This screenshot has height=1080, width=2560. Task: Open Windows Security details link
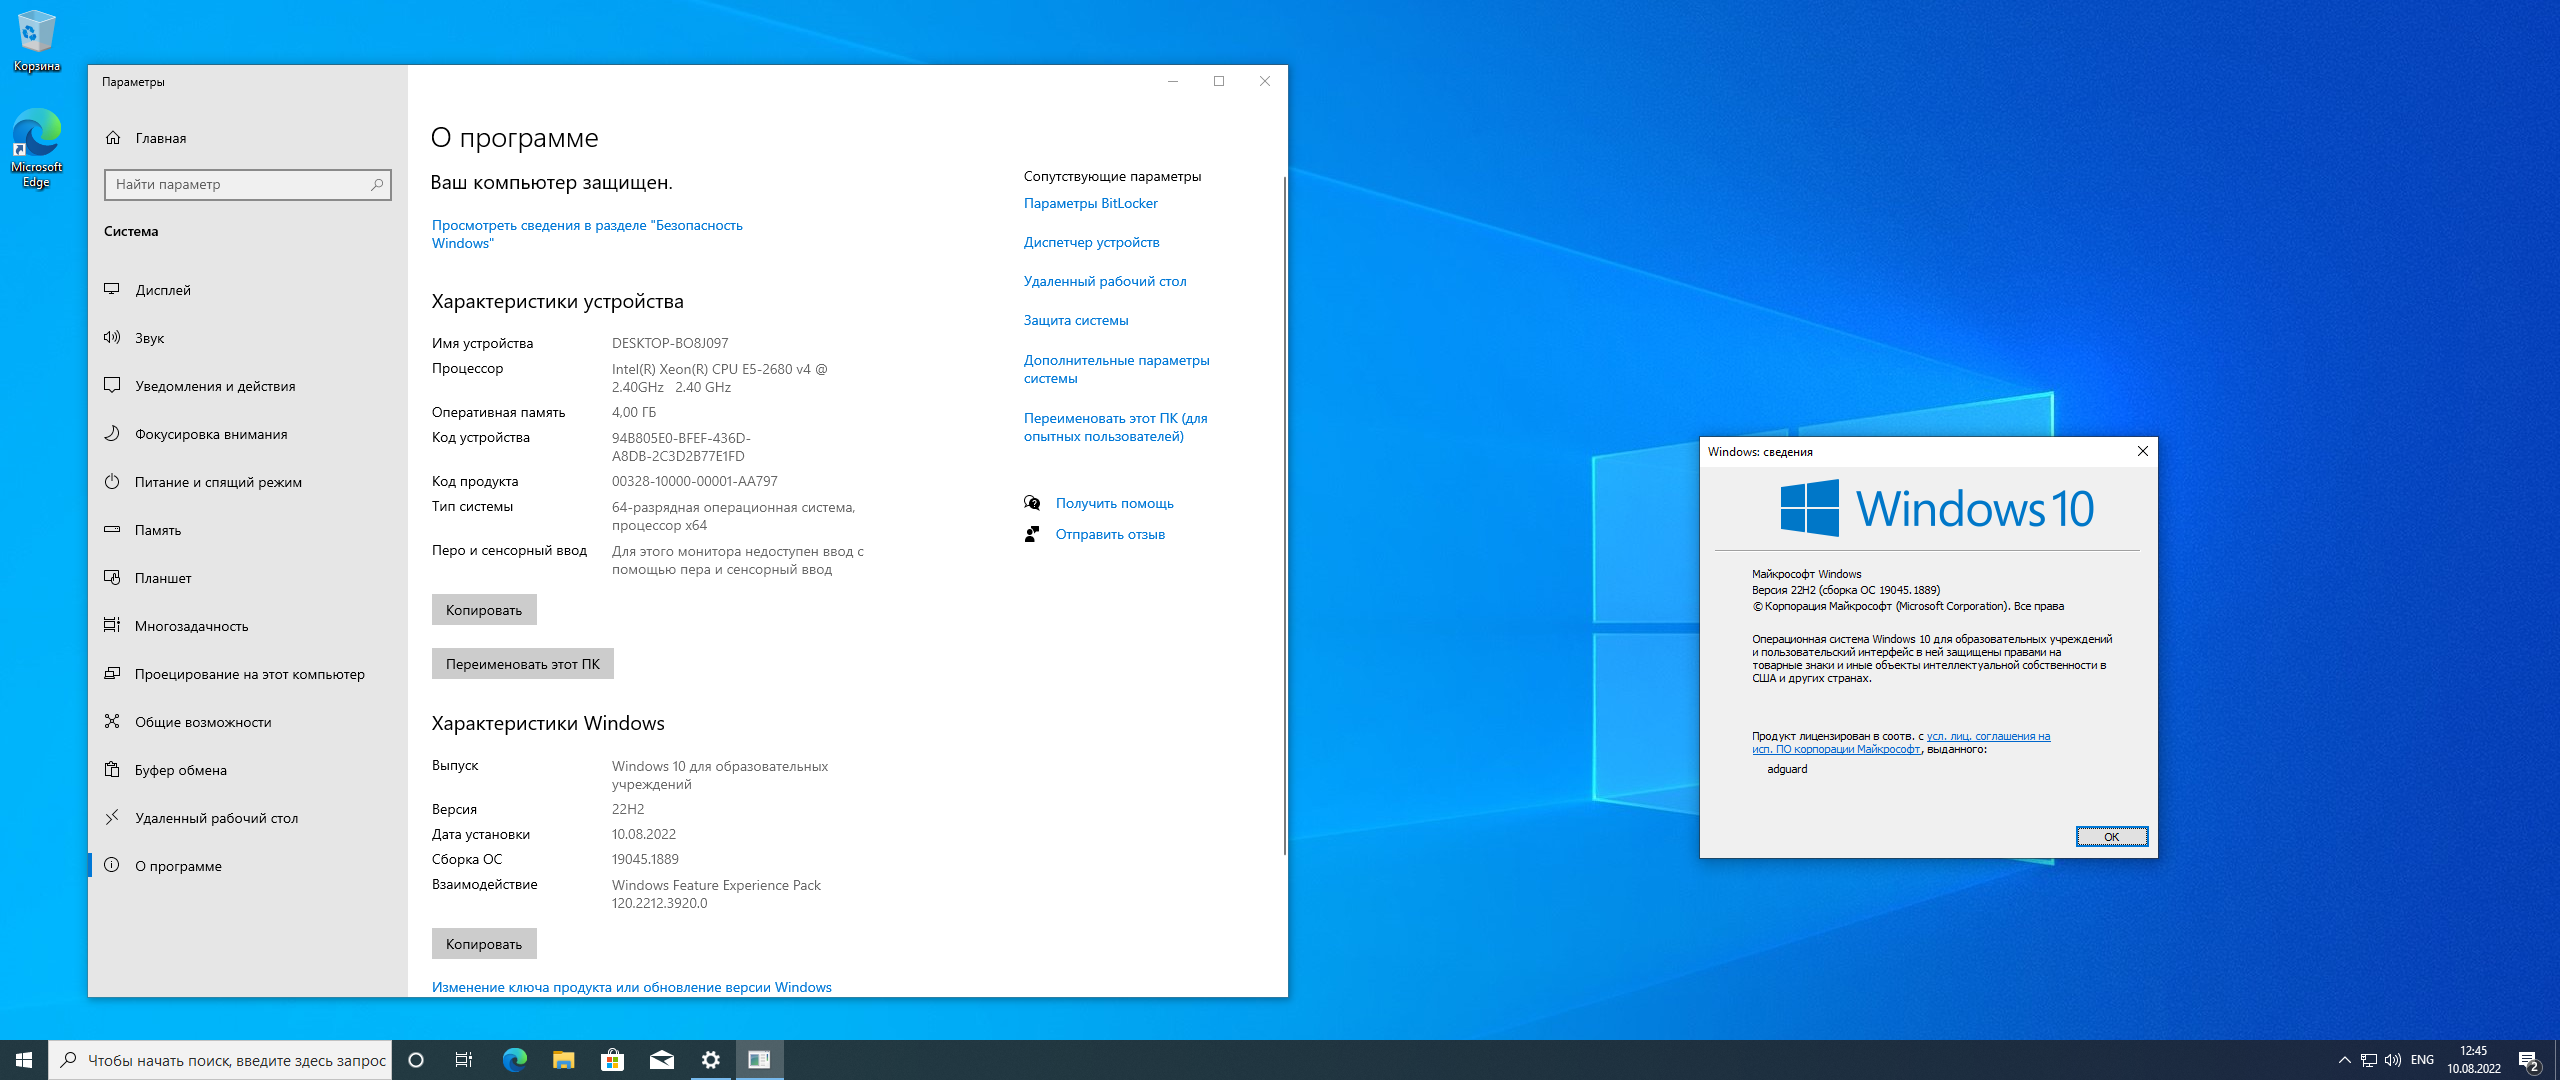587,234
